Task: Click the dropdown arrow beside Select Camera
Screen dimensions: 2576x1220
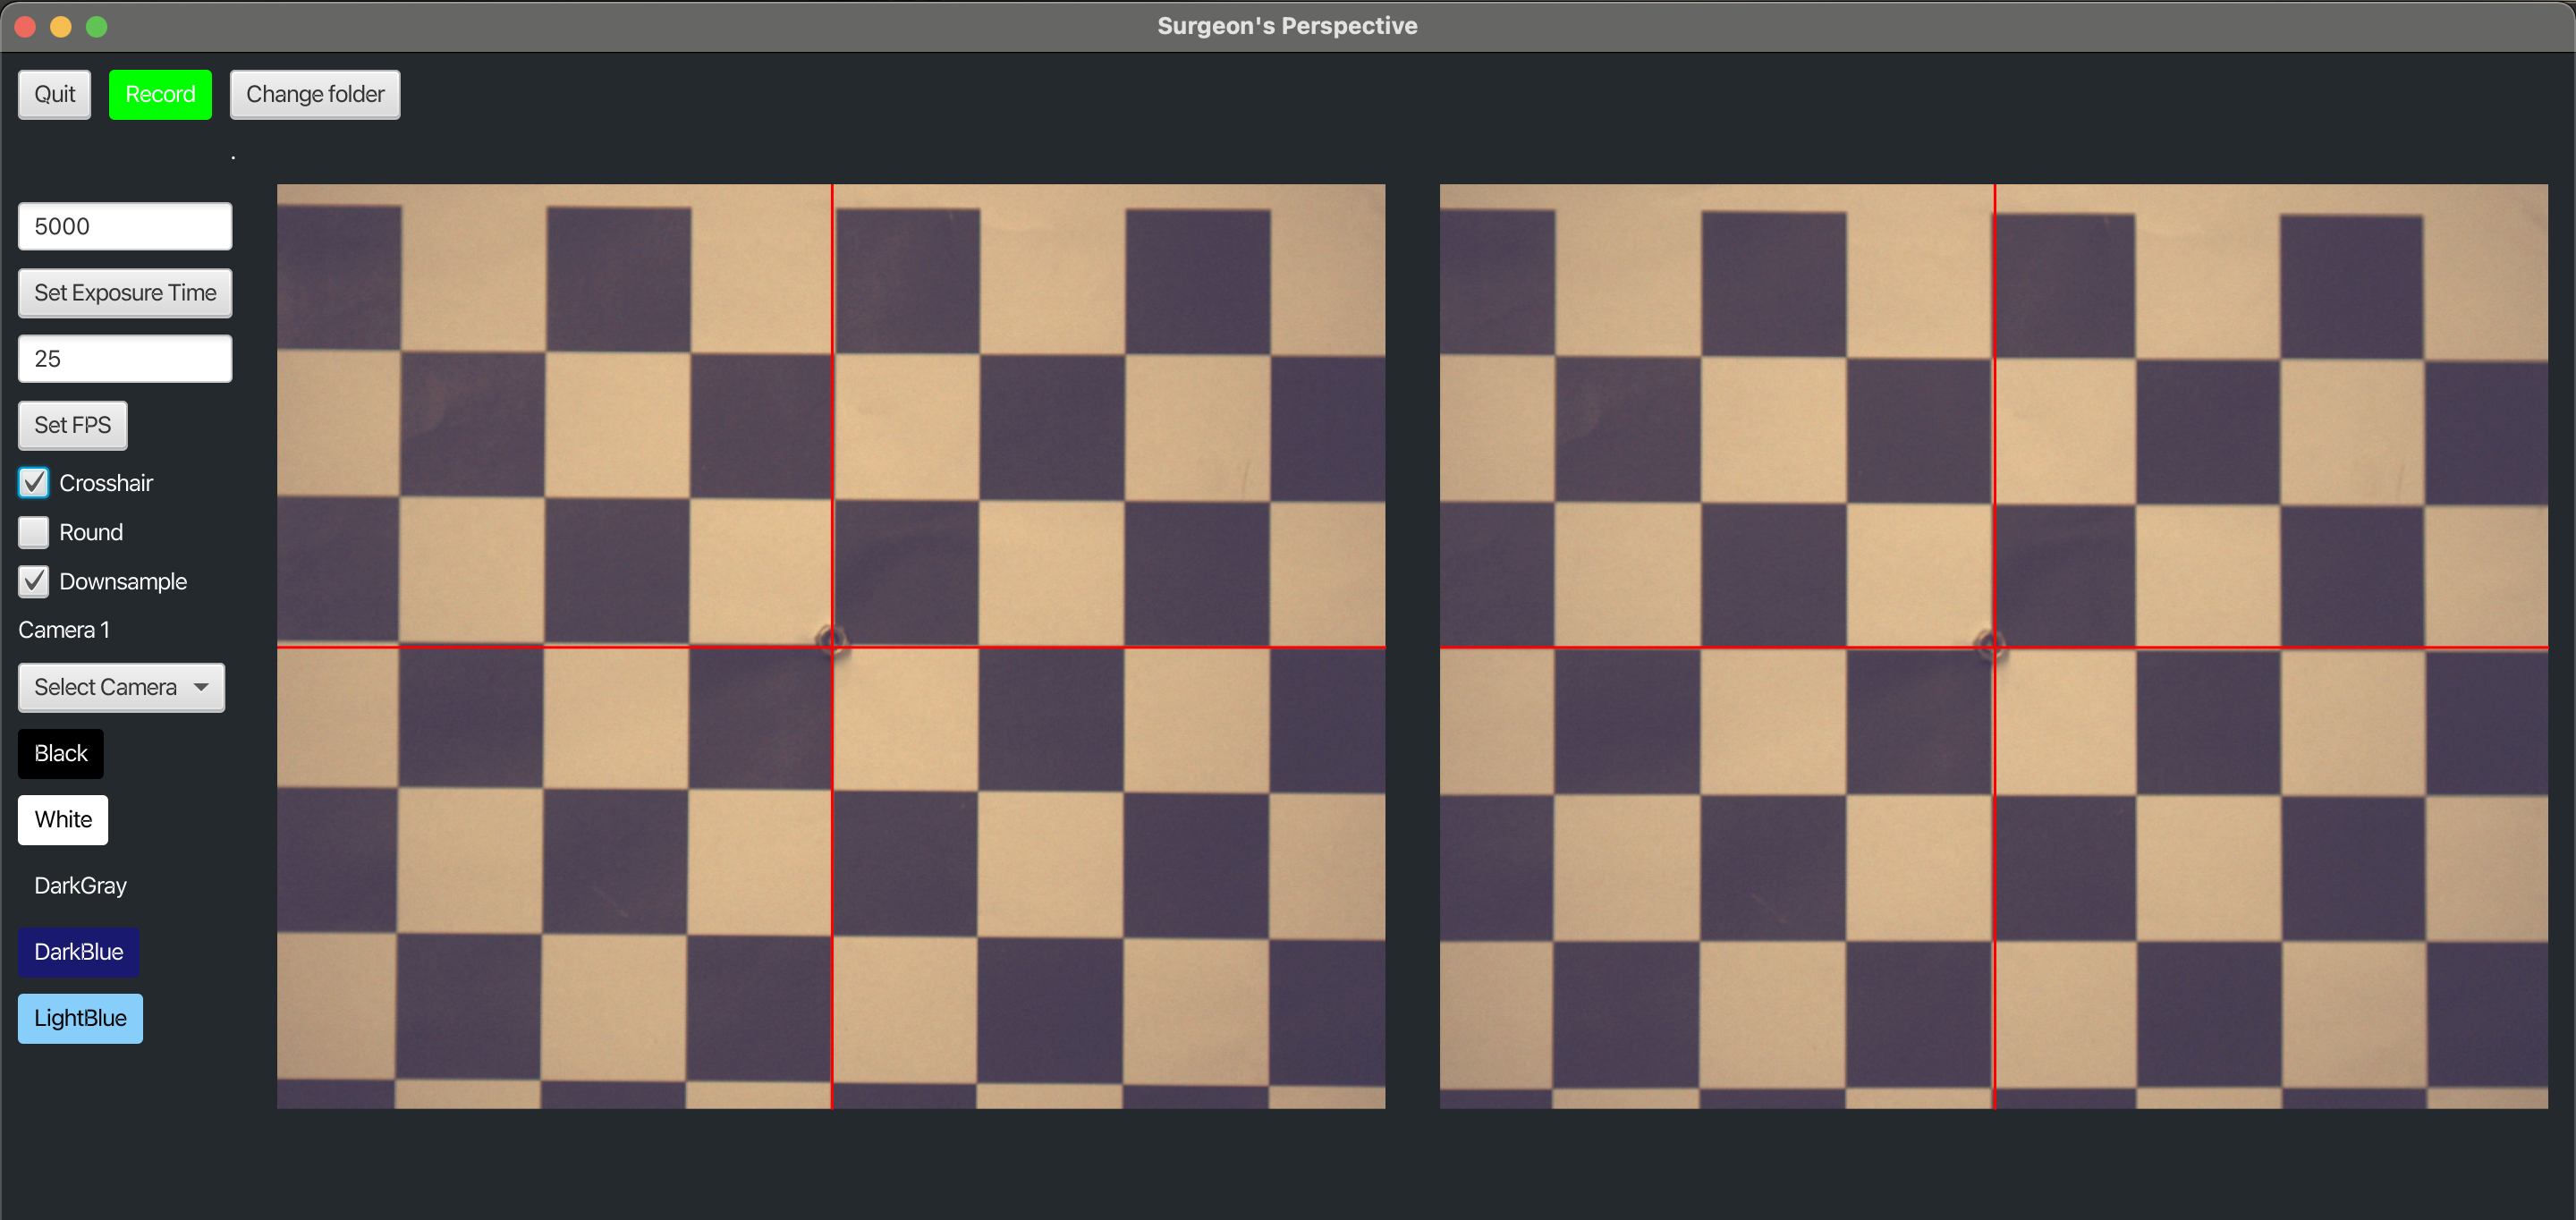Action: pyautogui.click(x=201, y=687)
